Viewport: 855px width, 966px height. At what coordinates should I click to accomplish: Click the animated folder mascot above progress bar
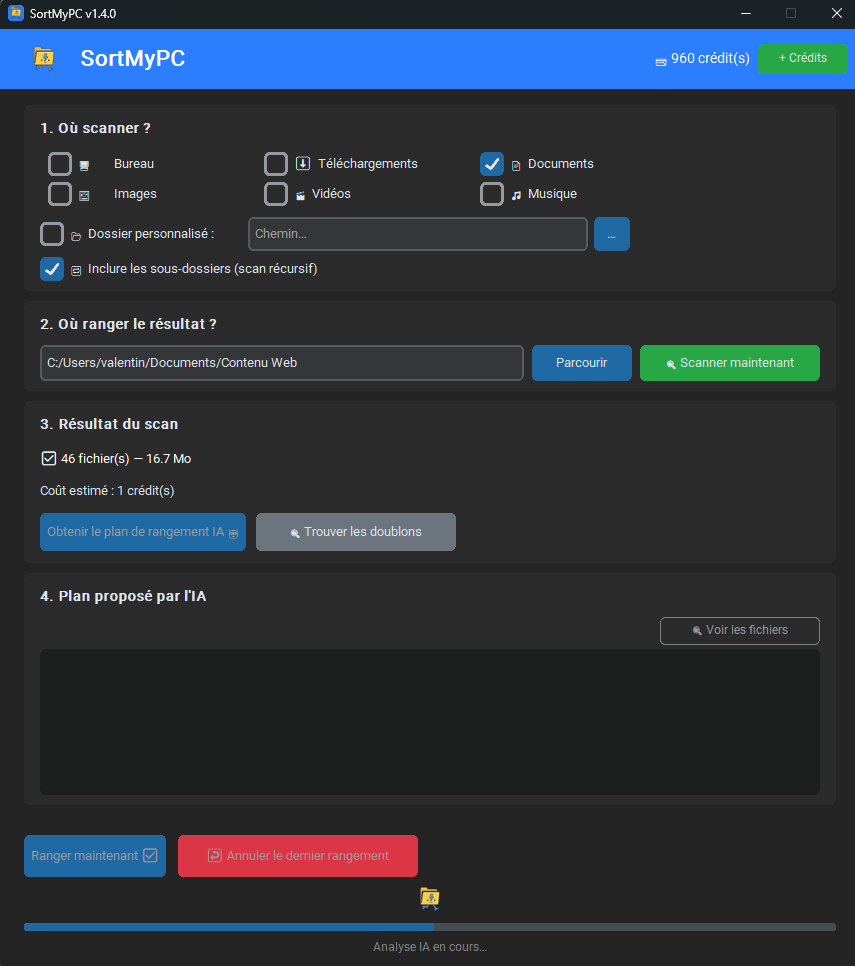pos(429,899)
